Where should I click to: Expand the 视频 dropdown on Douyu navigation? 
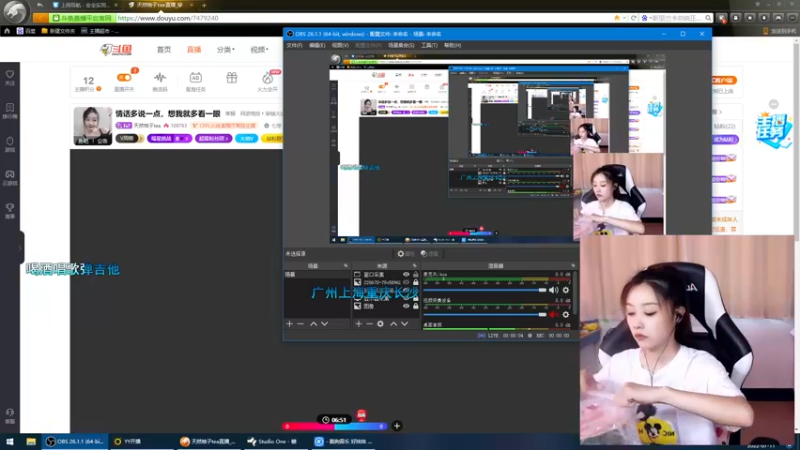pyautogui.click(x=259, y=49)
